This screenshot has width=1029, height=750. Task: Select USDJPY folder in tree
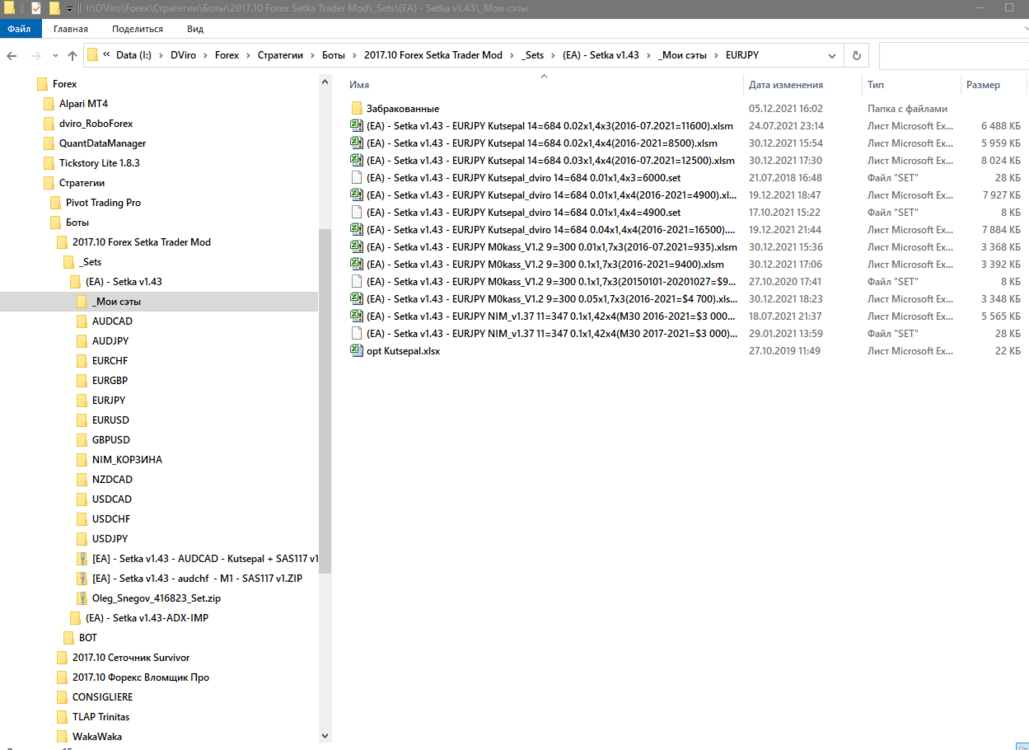pos(110,538)
